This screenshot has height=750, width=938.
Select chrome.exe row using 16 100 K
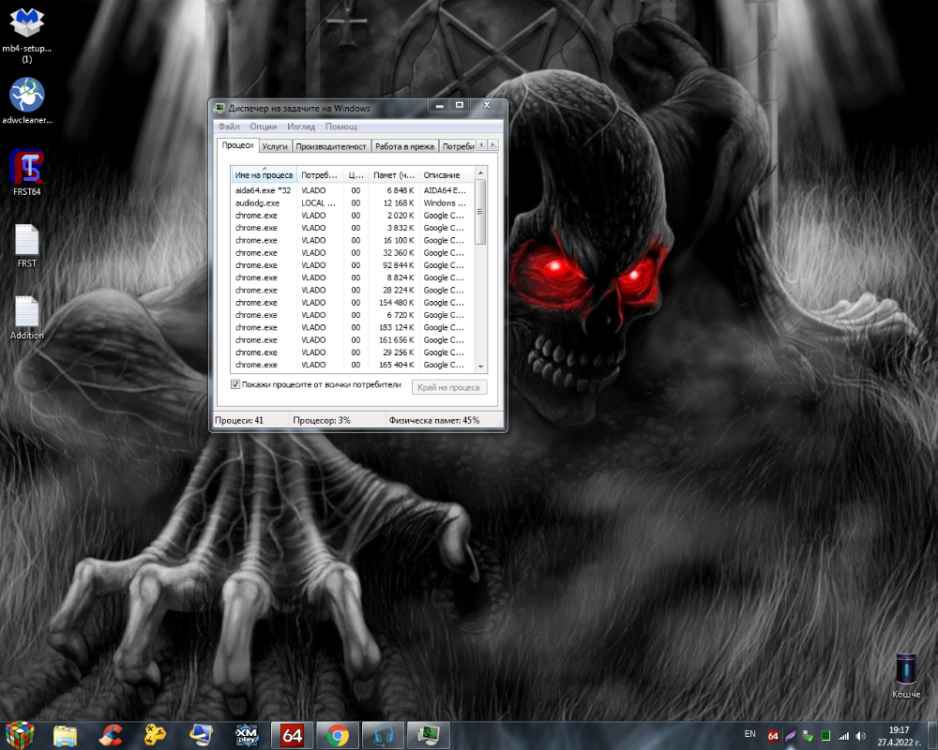click(353, 240)
